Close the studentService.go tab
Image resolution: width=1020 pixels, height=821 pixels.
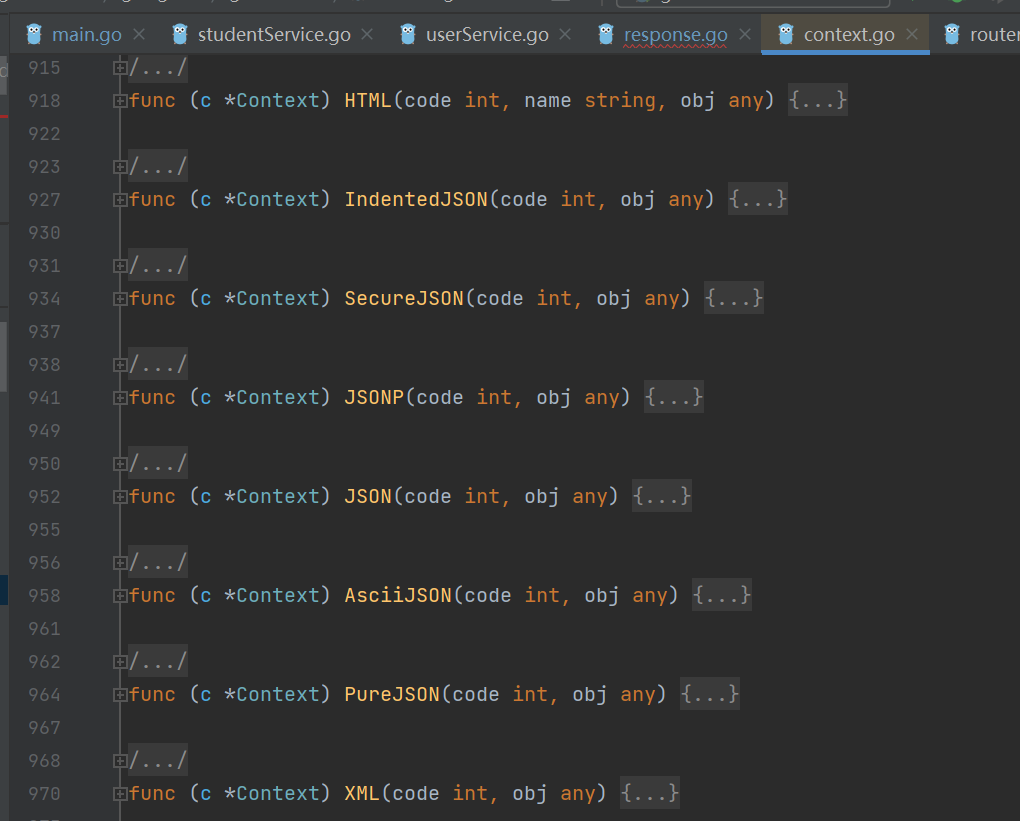tap(367, 35)
